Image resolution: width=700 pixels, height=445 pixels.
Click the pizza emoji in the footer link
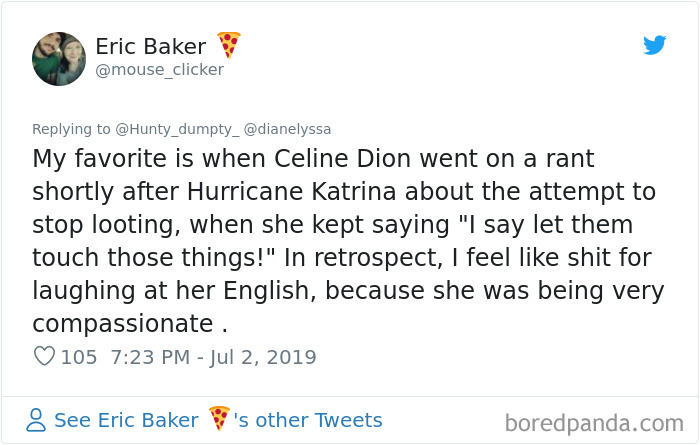220,419
